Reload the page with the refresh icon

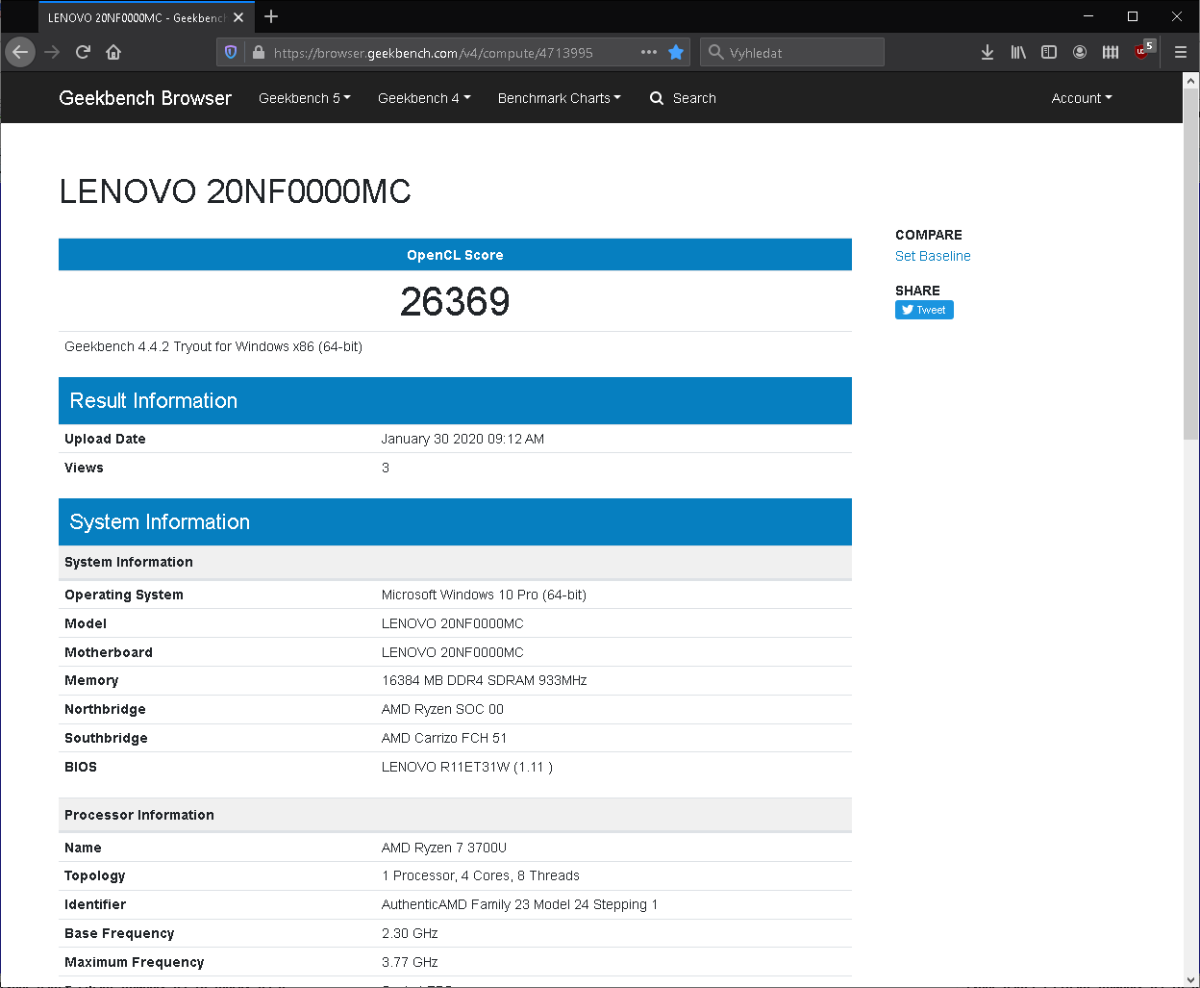83,52
